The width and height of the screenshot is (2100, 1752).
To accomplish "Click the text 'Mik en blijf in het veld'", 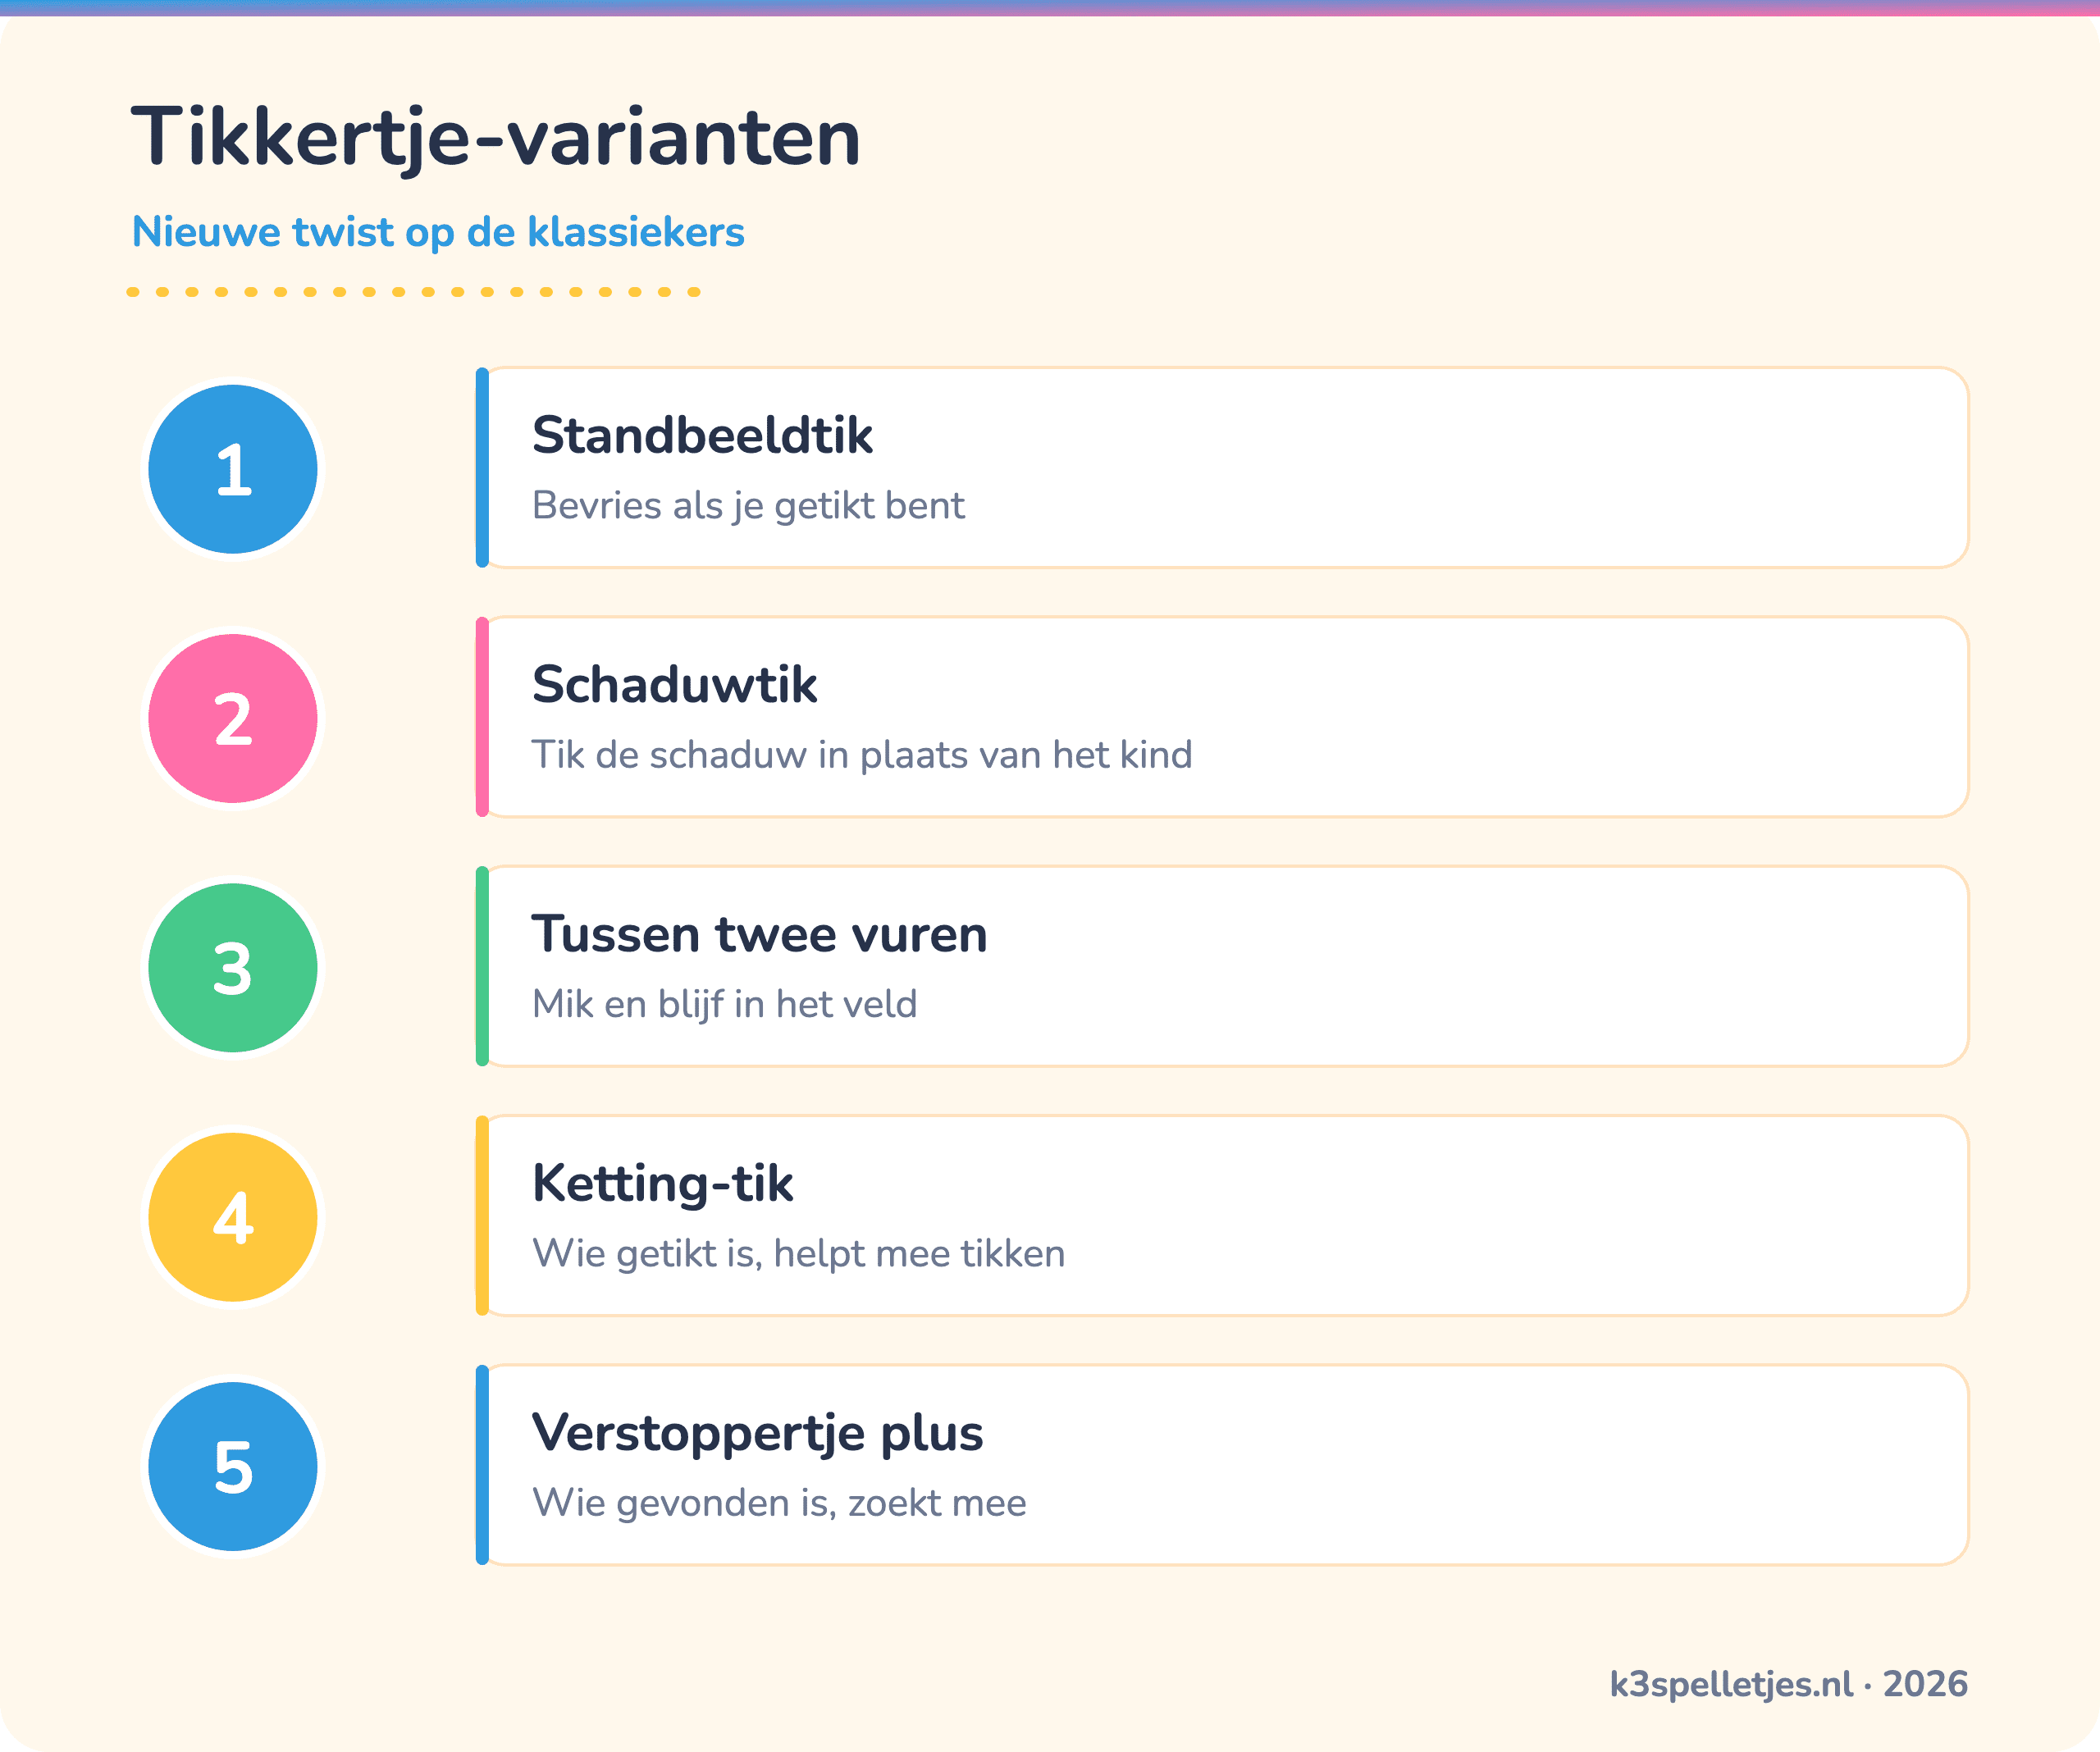I will pos(724,1005).
